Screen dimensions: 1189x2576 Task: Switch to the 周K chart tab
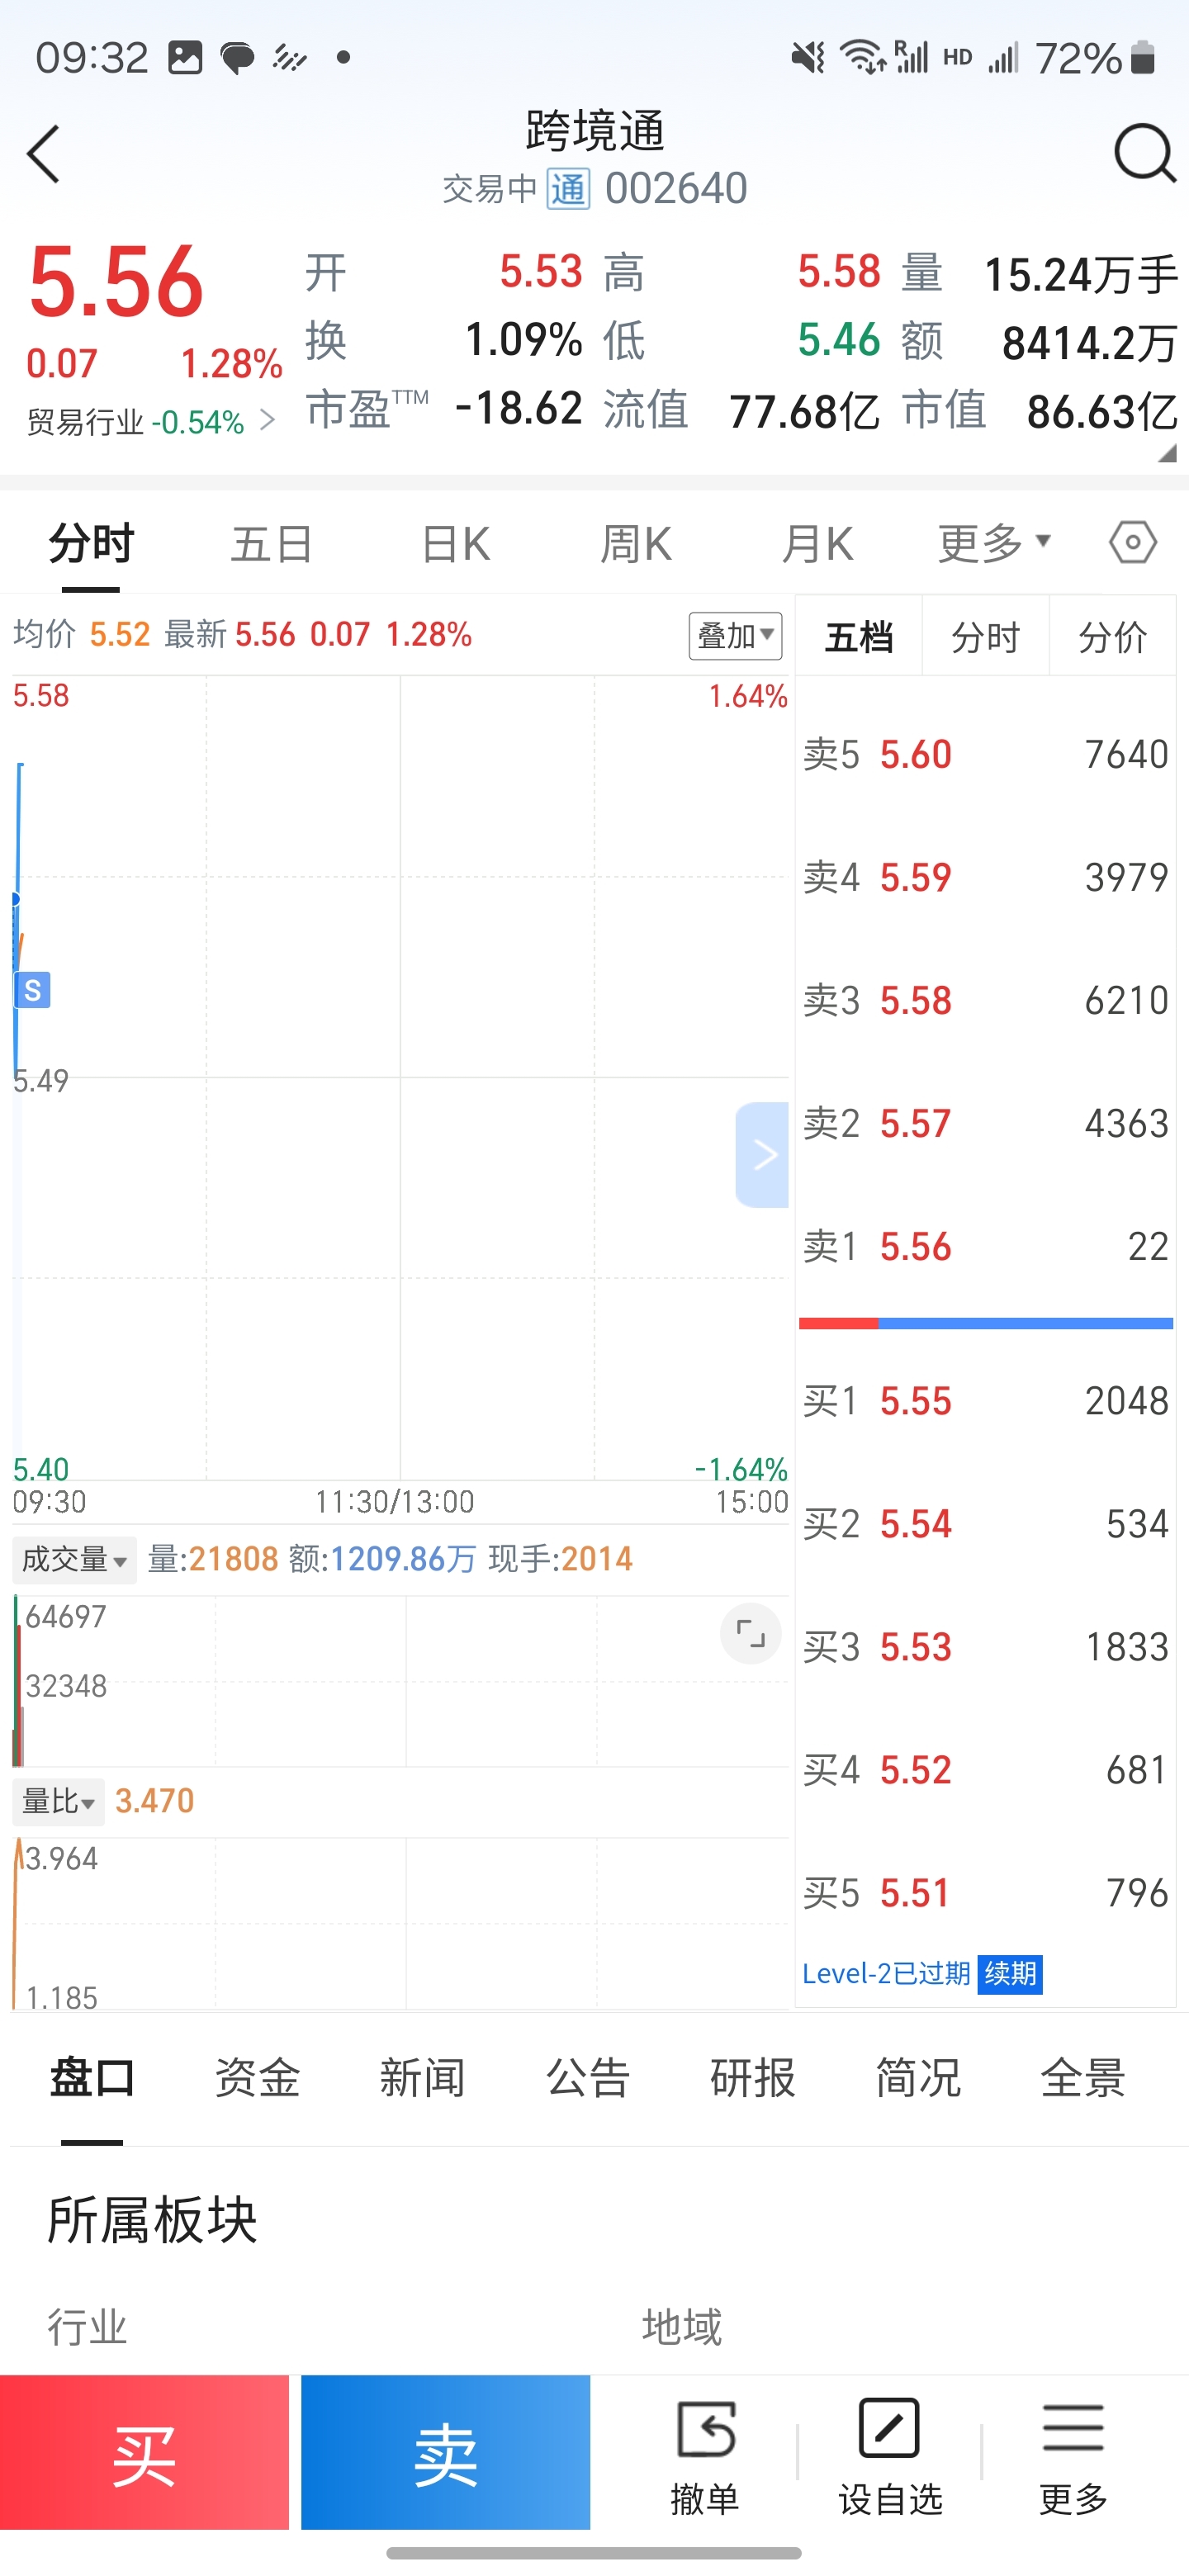[636, 544]
